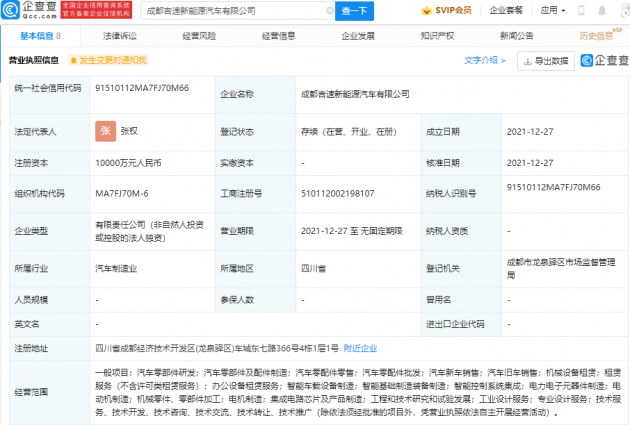Click the 英文名 label cell
This screenshot has width=630, height=425.
[50, 324]
